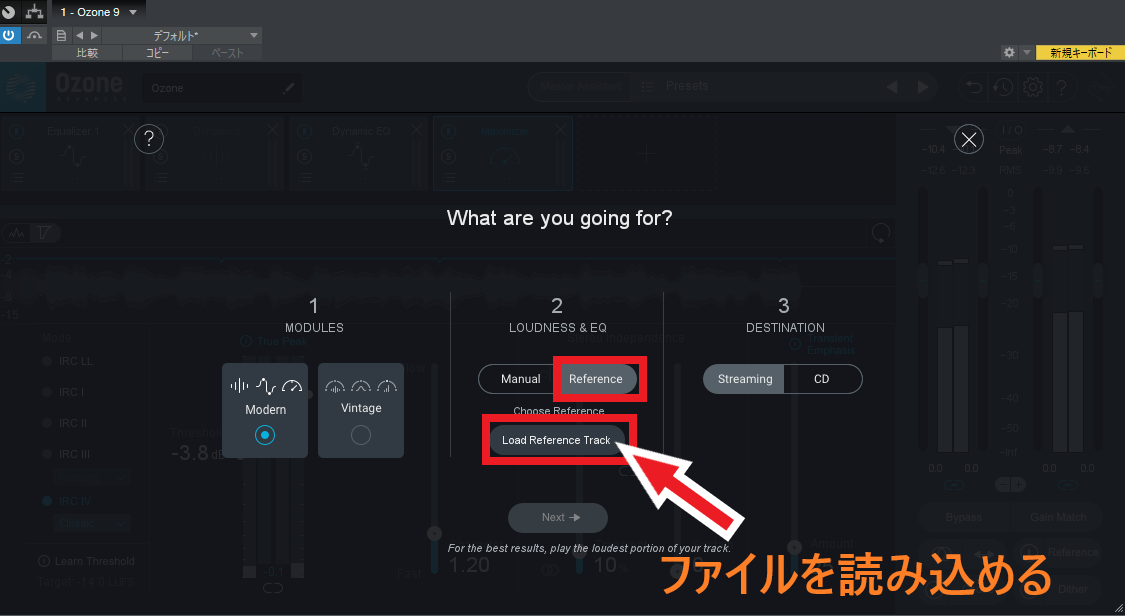Select the IRC LL mode
The height and width of the screenshot is (616, 1125).
68,361
